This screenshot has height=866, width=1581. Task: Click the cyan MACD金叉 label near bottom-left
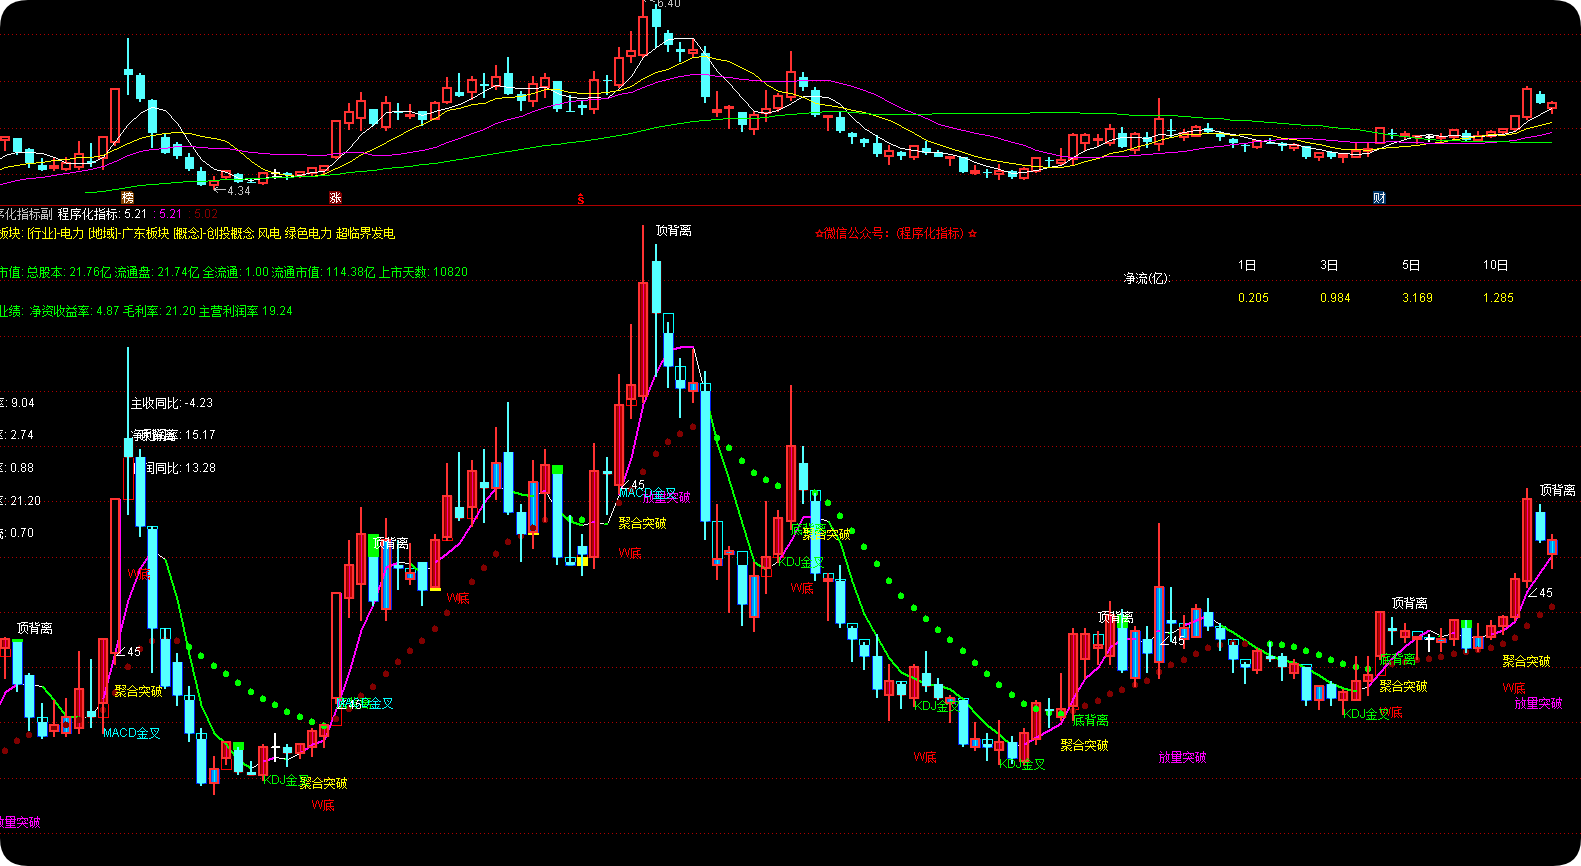[132, 733]
